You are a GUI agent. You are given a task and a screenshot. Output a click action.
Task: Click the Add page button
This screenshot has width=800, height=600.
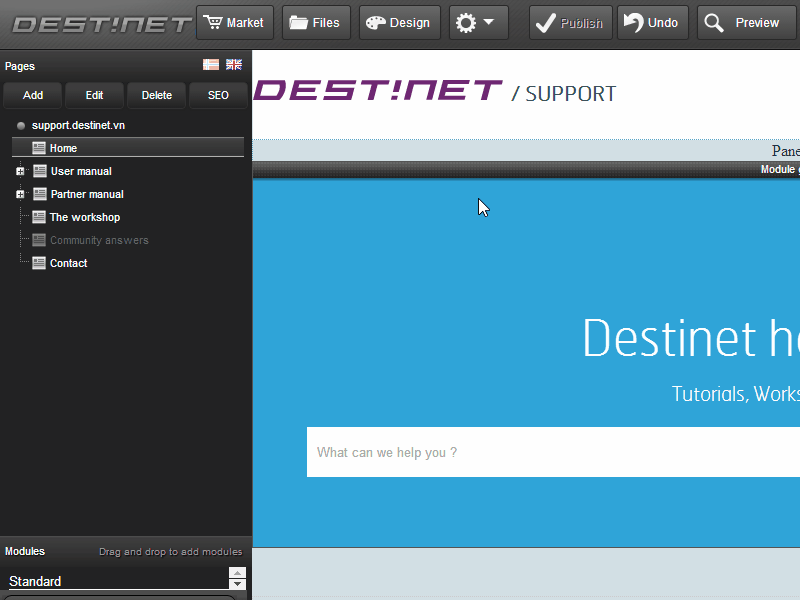point(33,96)
